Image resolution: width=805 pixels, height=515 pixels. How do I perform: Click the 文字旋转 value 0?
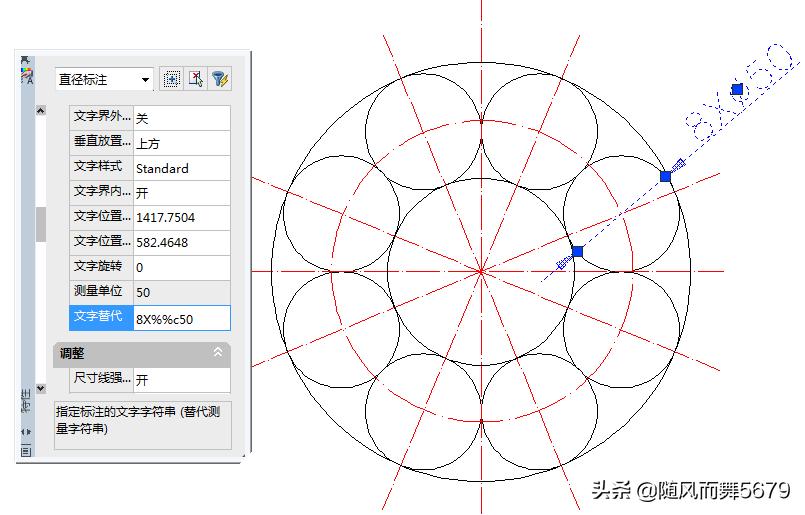[x=182, y=268]
